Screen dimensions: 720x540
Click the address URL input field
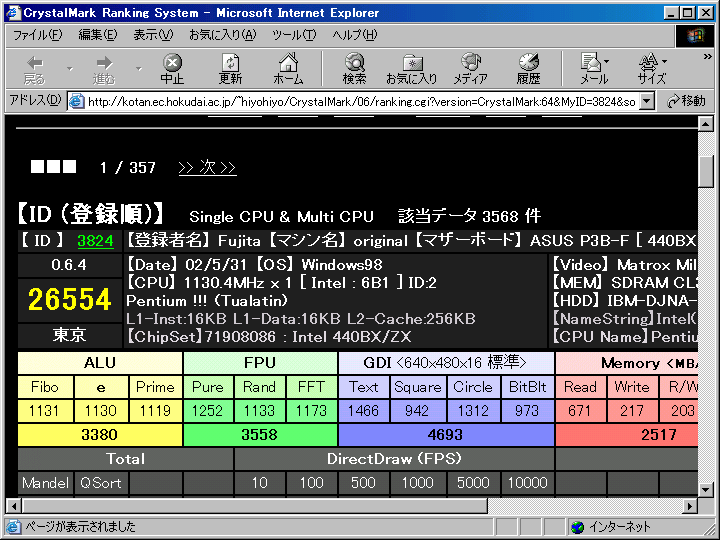click(x=363, y=101)
